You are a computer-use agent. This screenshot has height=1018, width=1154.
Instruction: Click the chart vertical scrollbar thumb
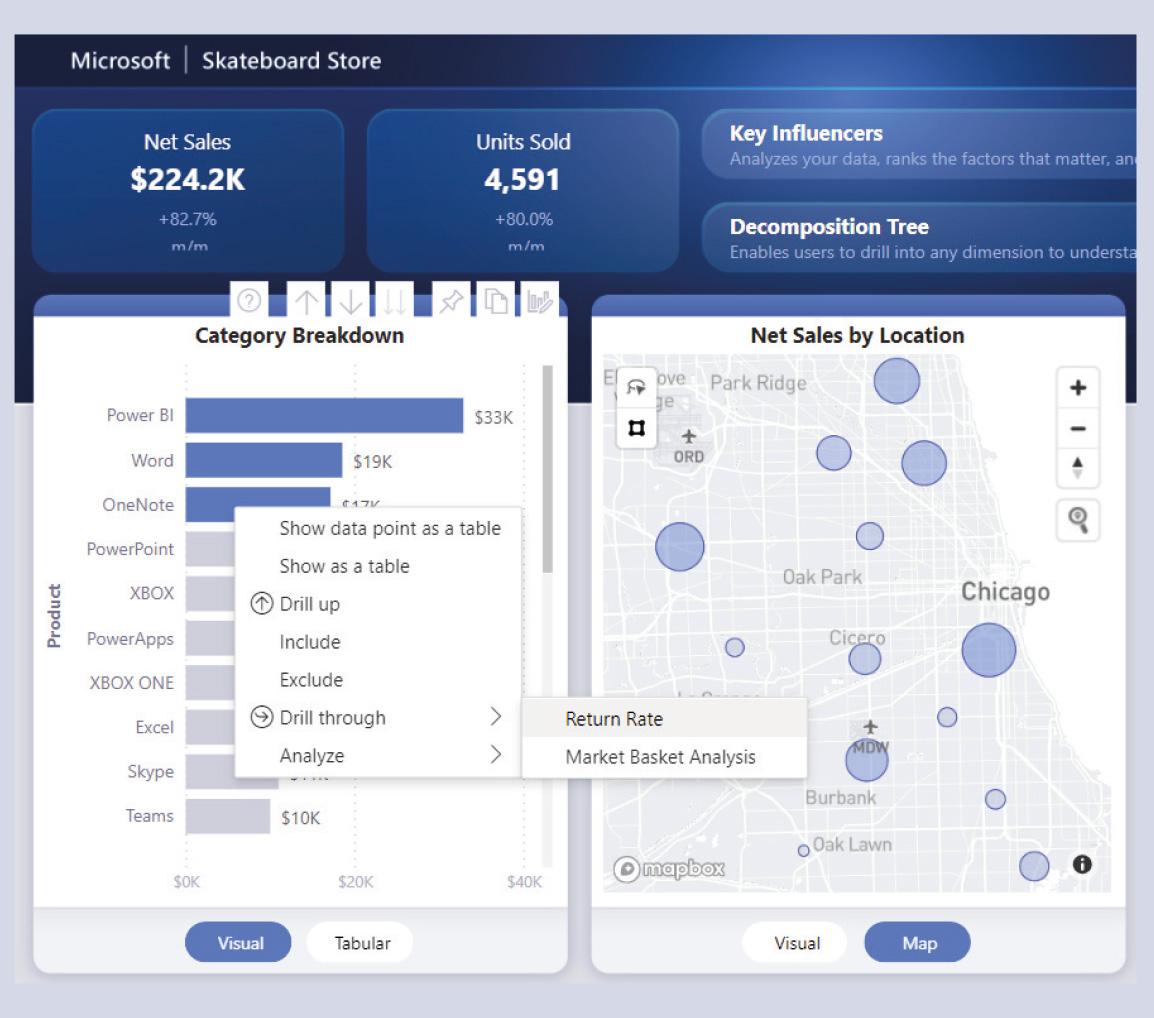coord(547,469)
